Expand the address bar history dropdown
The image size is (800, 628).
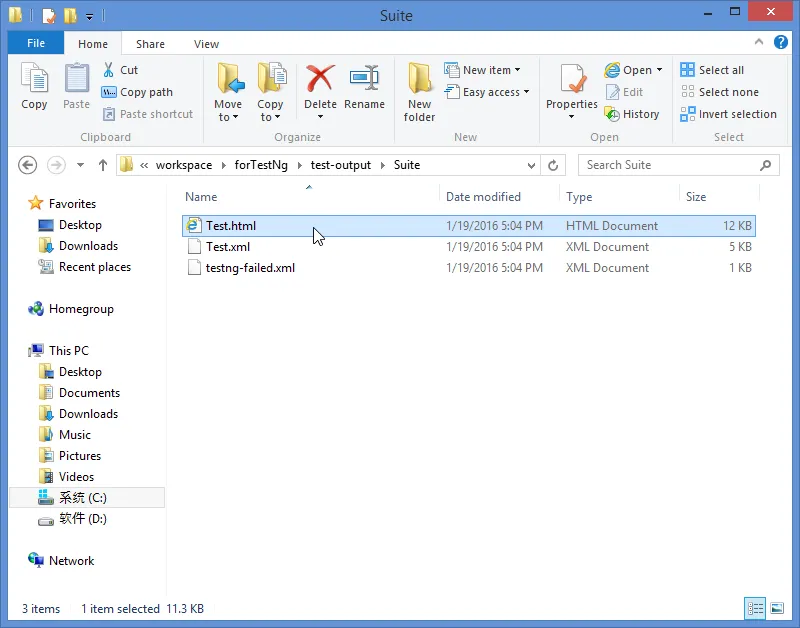click(531, 165)
